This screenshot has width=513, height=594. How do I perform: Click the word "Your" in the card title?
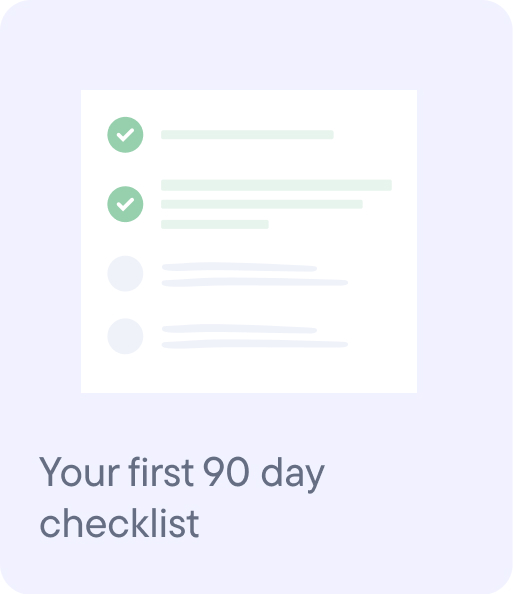coord(80,472)
